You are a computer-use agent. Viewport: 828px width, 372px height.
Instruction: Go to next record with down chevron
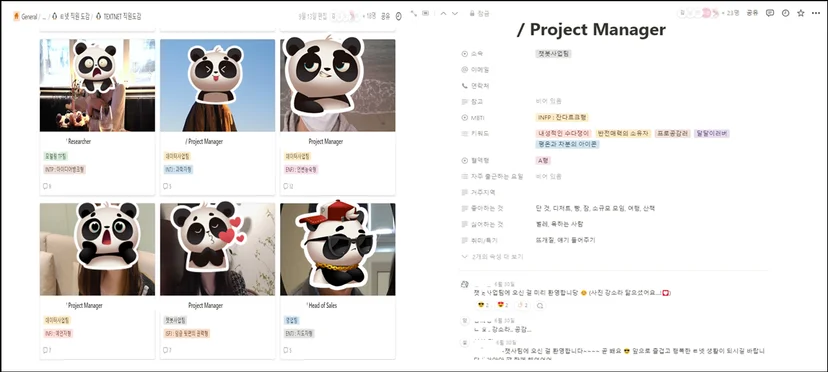click(x=455, y=14)
